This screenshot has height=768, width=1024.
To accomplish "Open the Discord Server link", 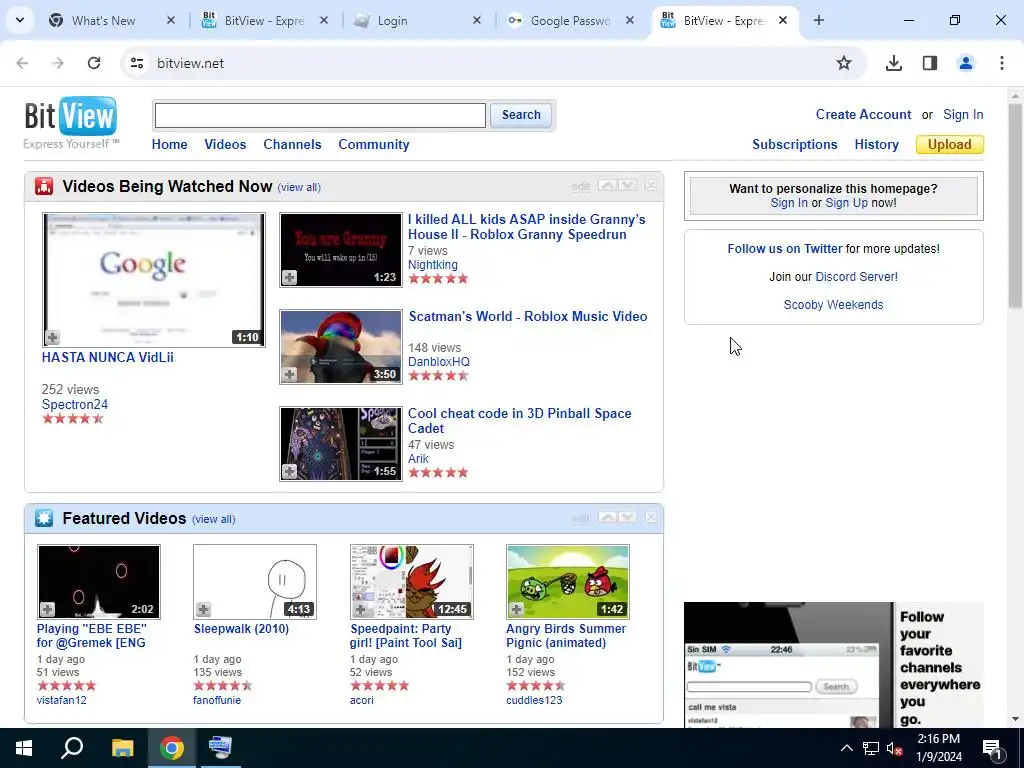I will pos(856,277).
